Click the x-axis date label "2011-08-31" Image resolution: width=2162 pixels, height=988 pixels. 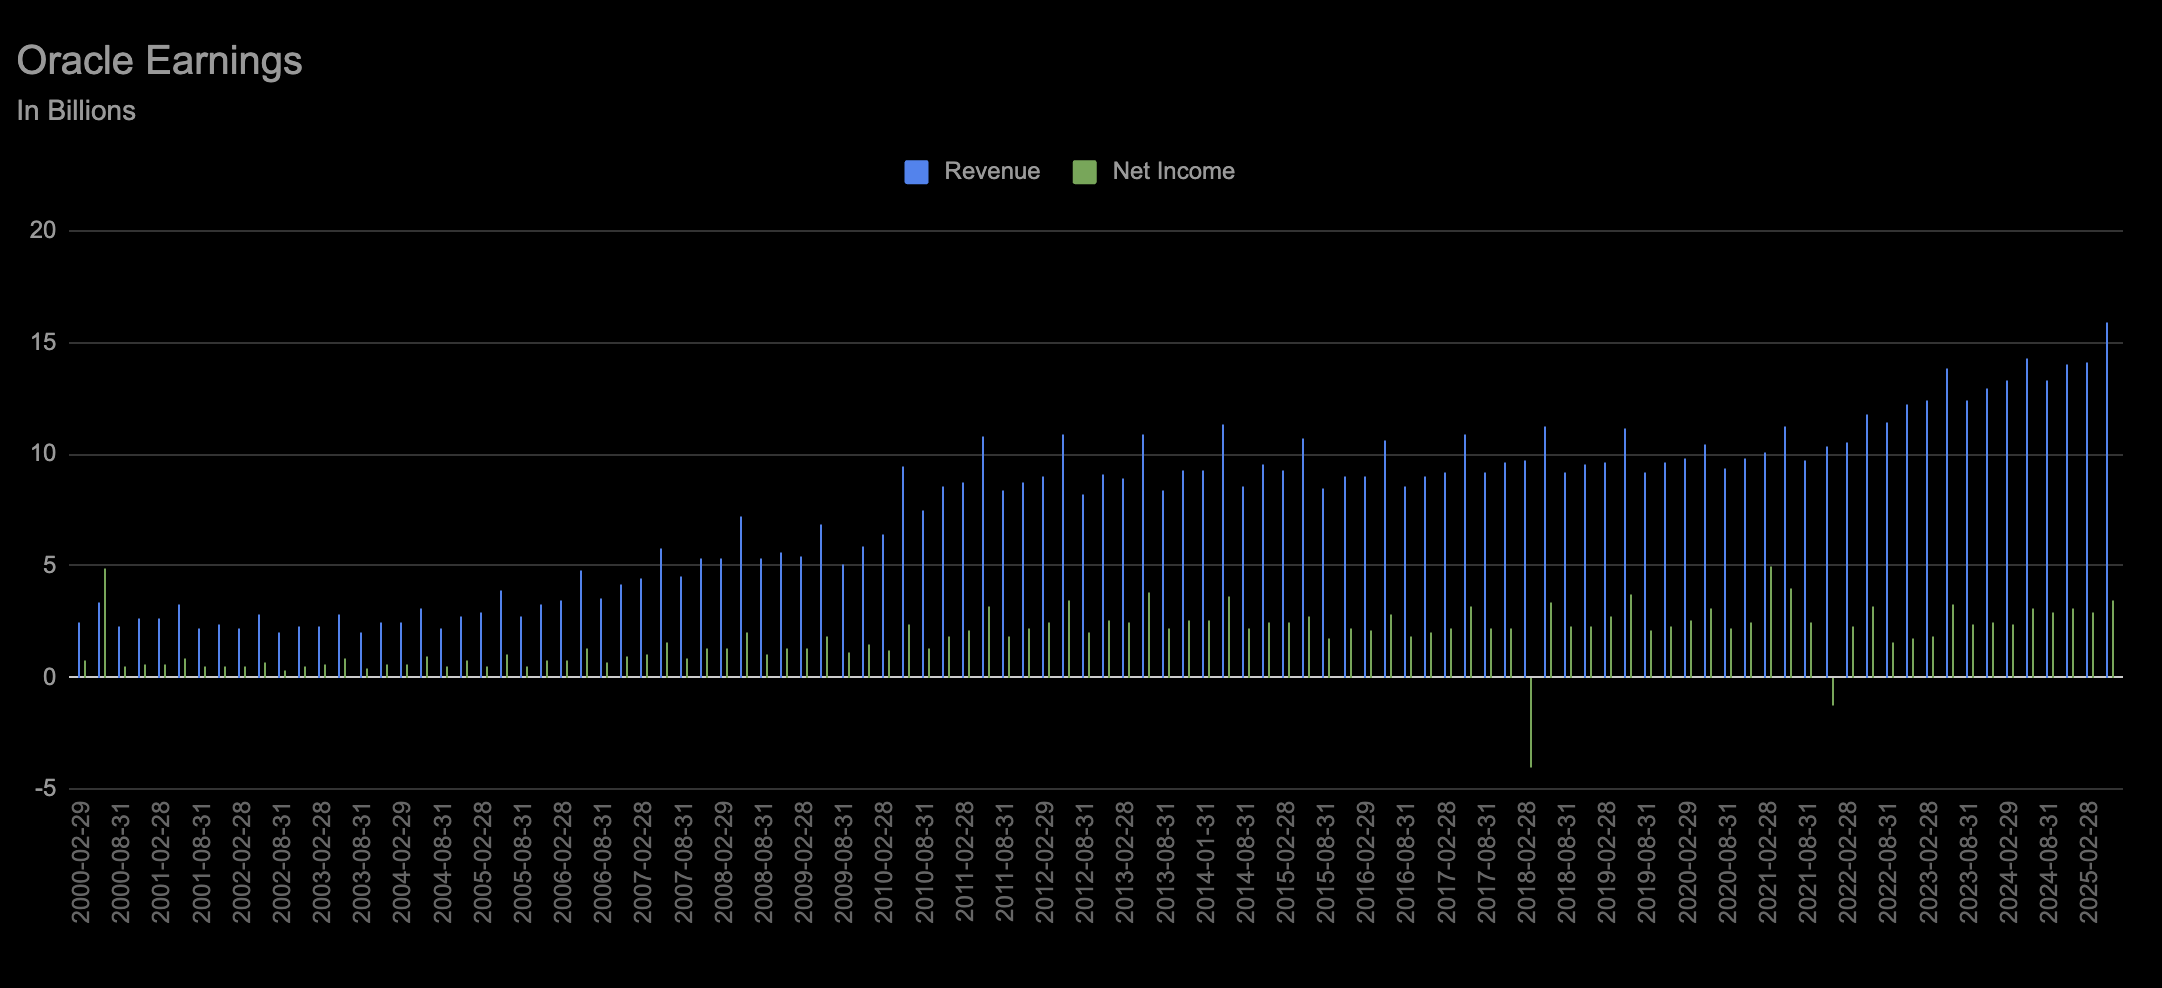[x=1004, y=862]
